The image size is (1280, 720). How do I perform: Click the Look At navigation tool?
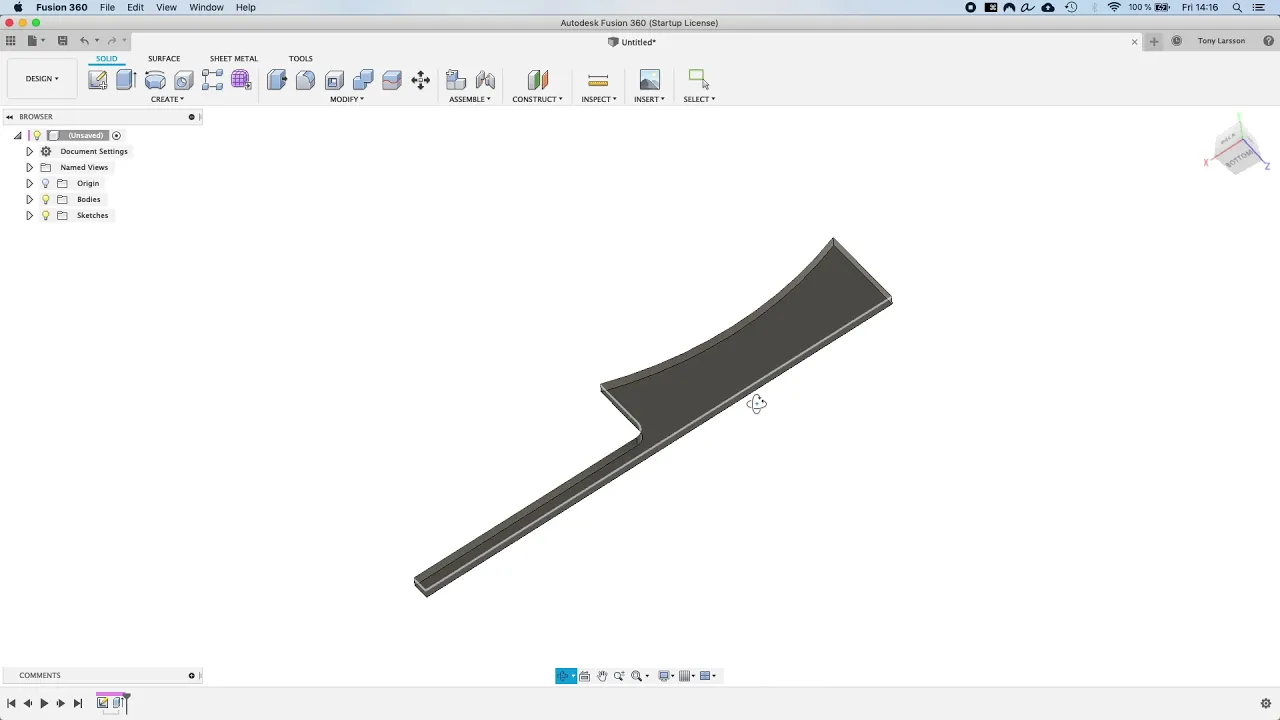pos(585,676)
